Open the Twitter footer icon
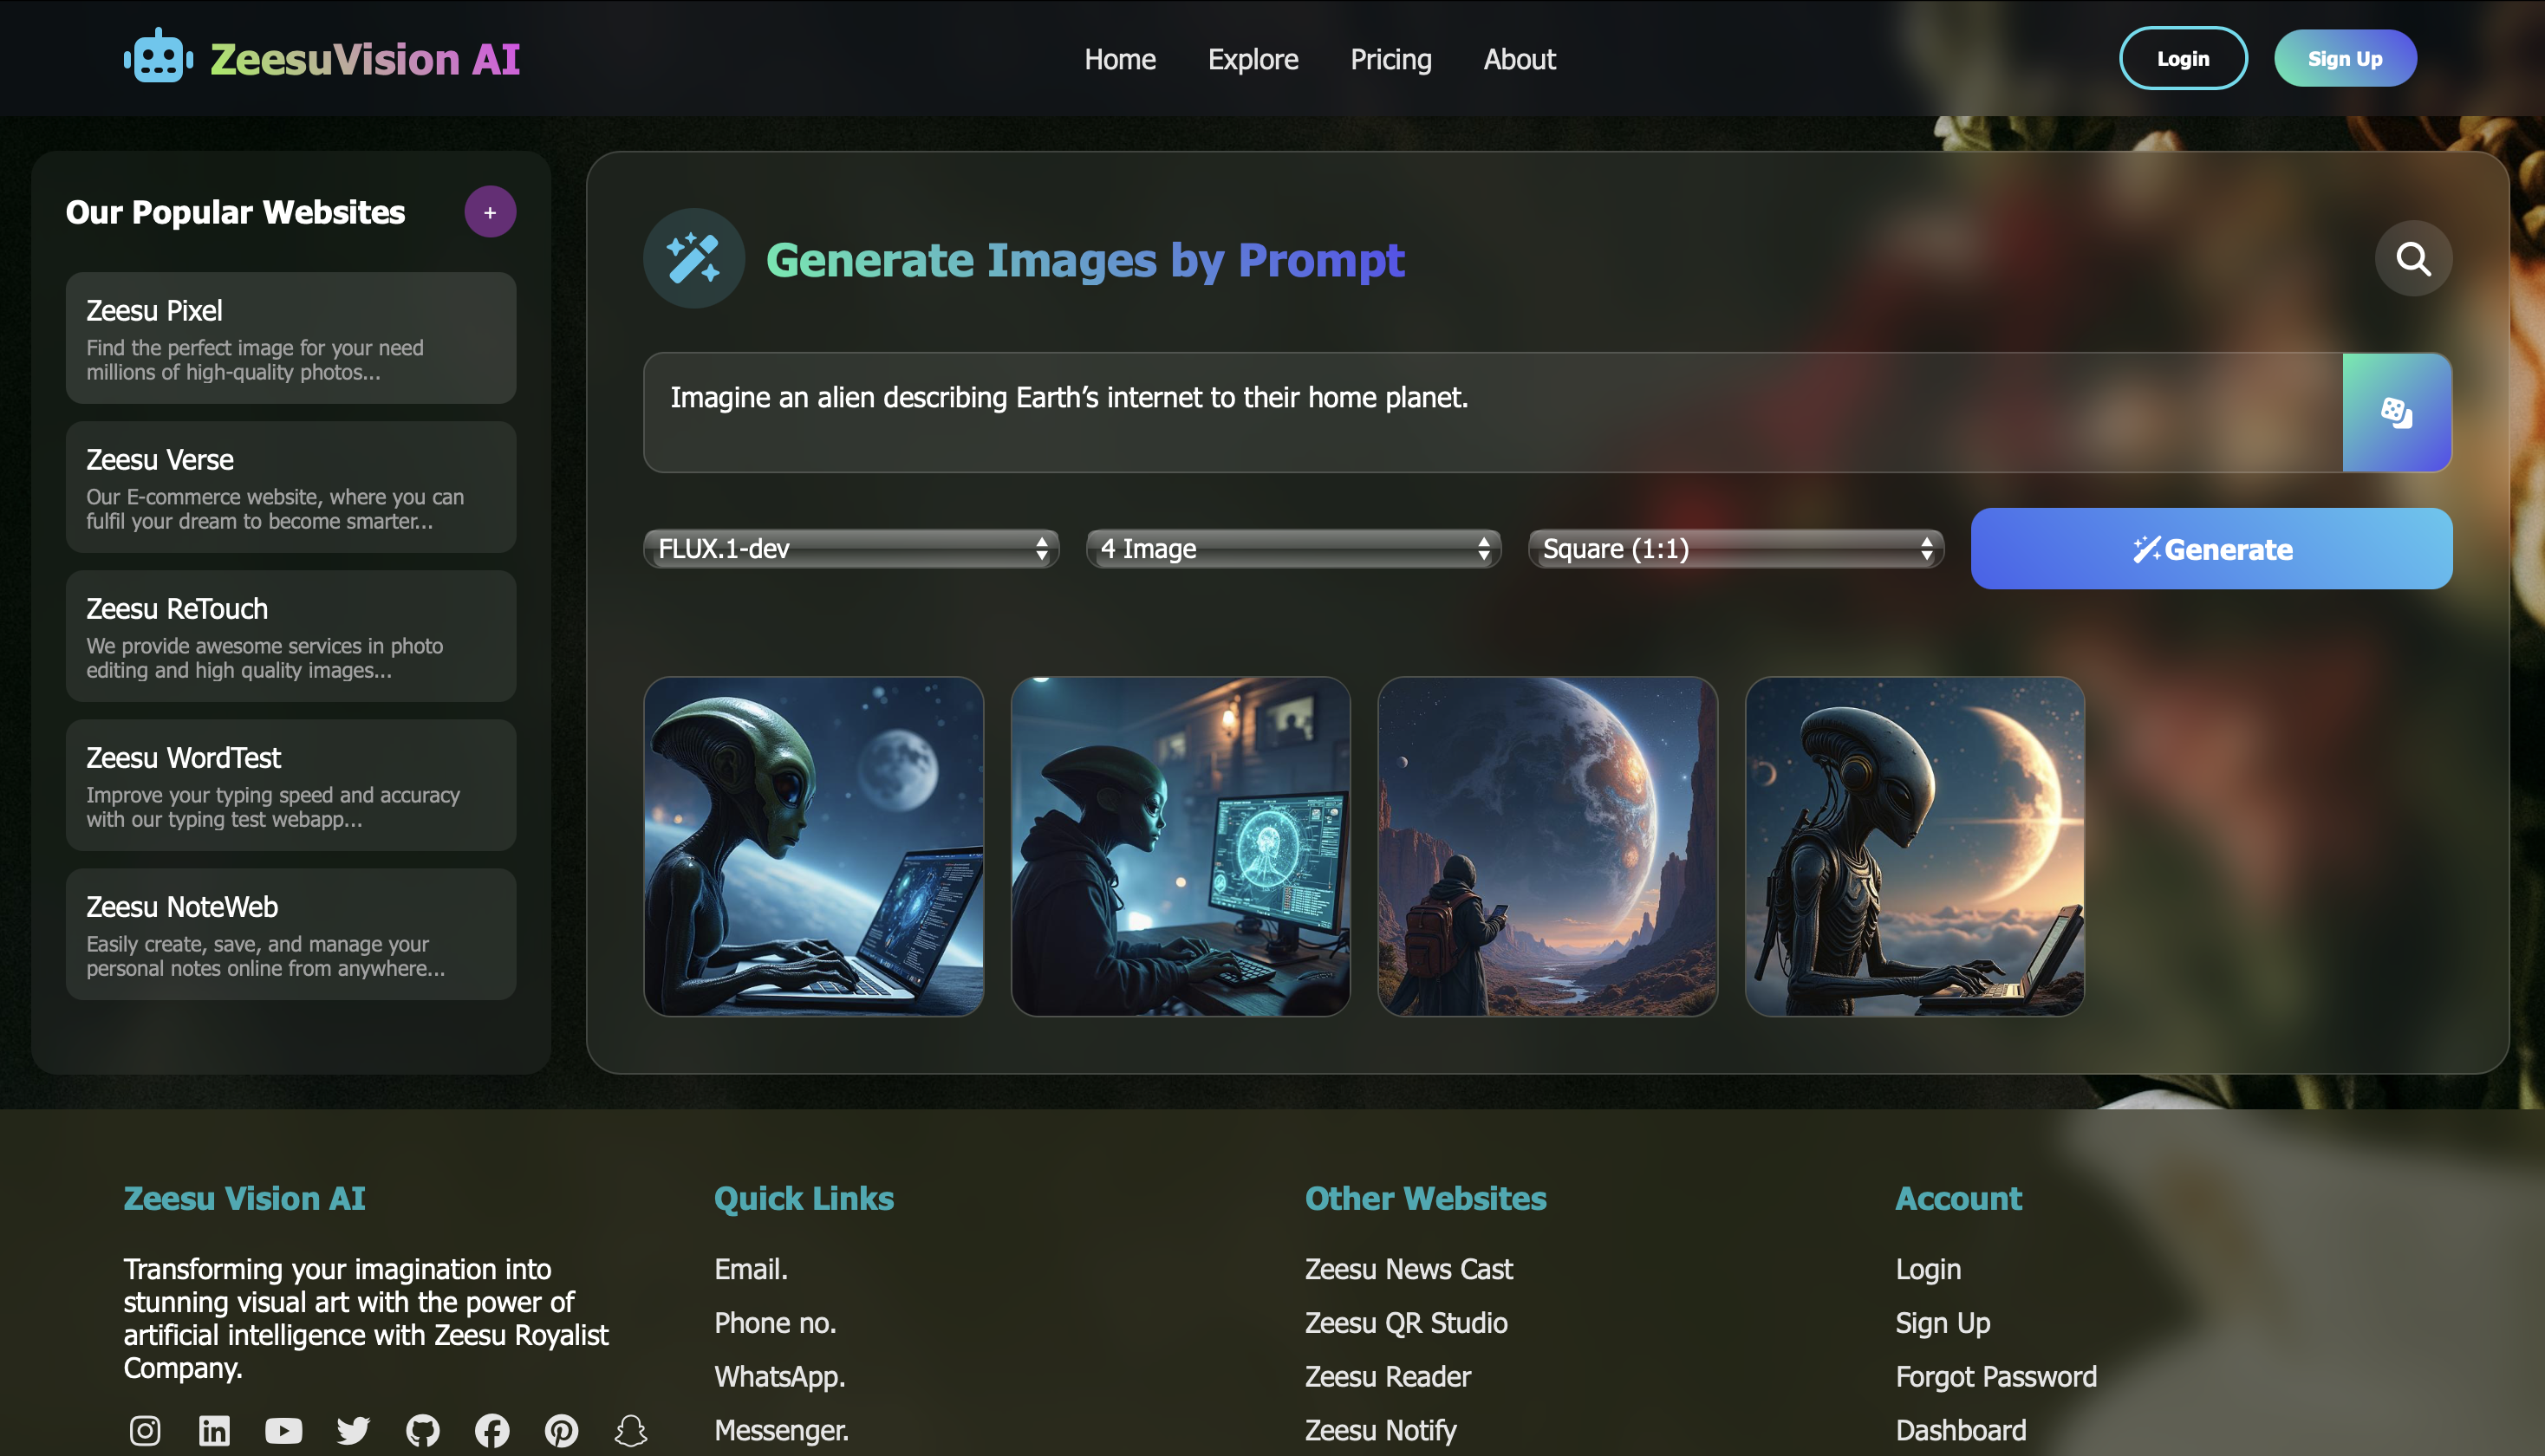2545x1456 pixels. (x=353, y=1431)
